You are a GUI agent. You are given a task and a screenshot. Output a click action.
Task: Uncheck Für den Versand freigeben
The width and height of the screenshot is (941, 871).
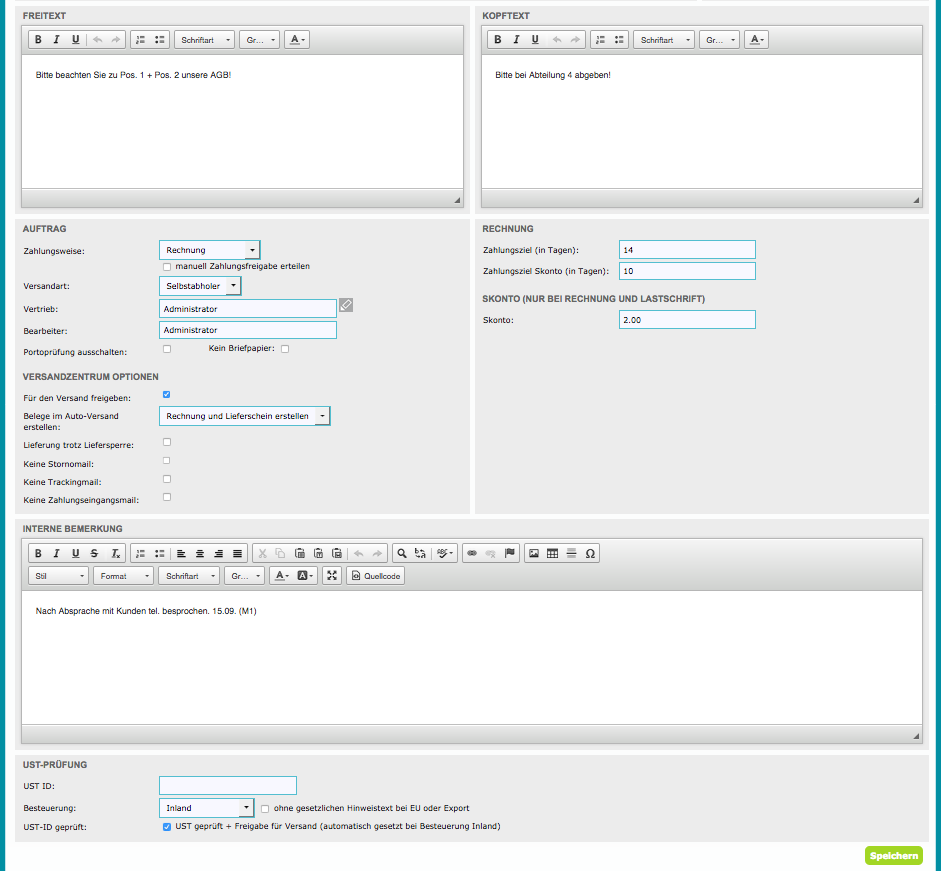166,395
